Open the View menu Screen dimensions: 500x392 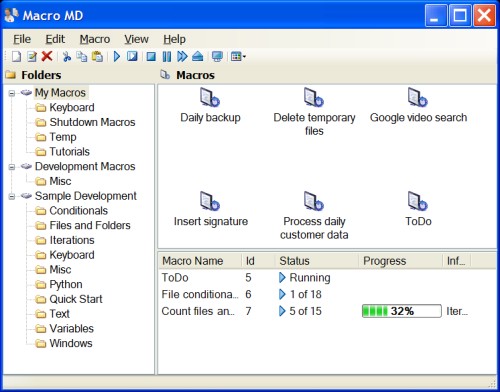click(136, 39)
